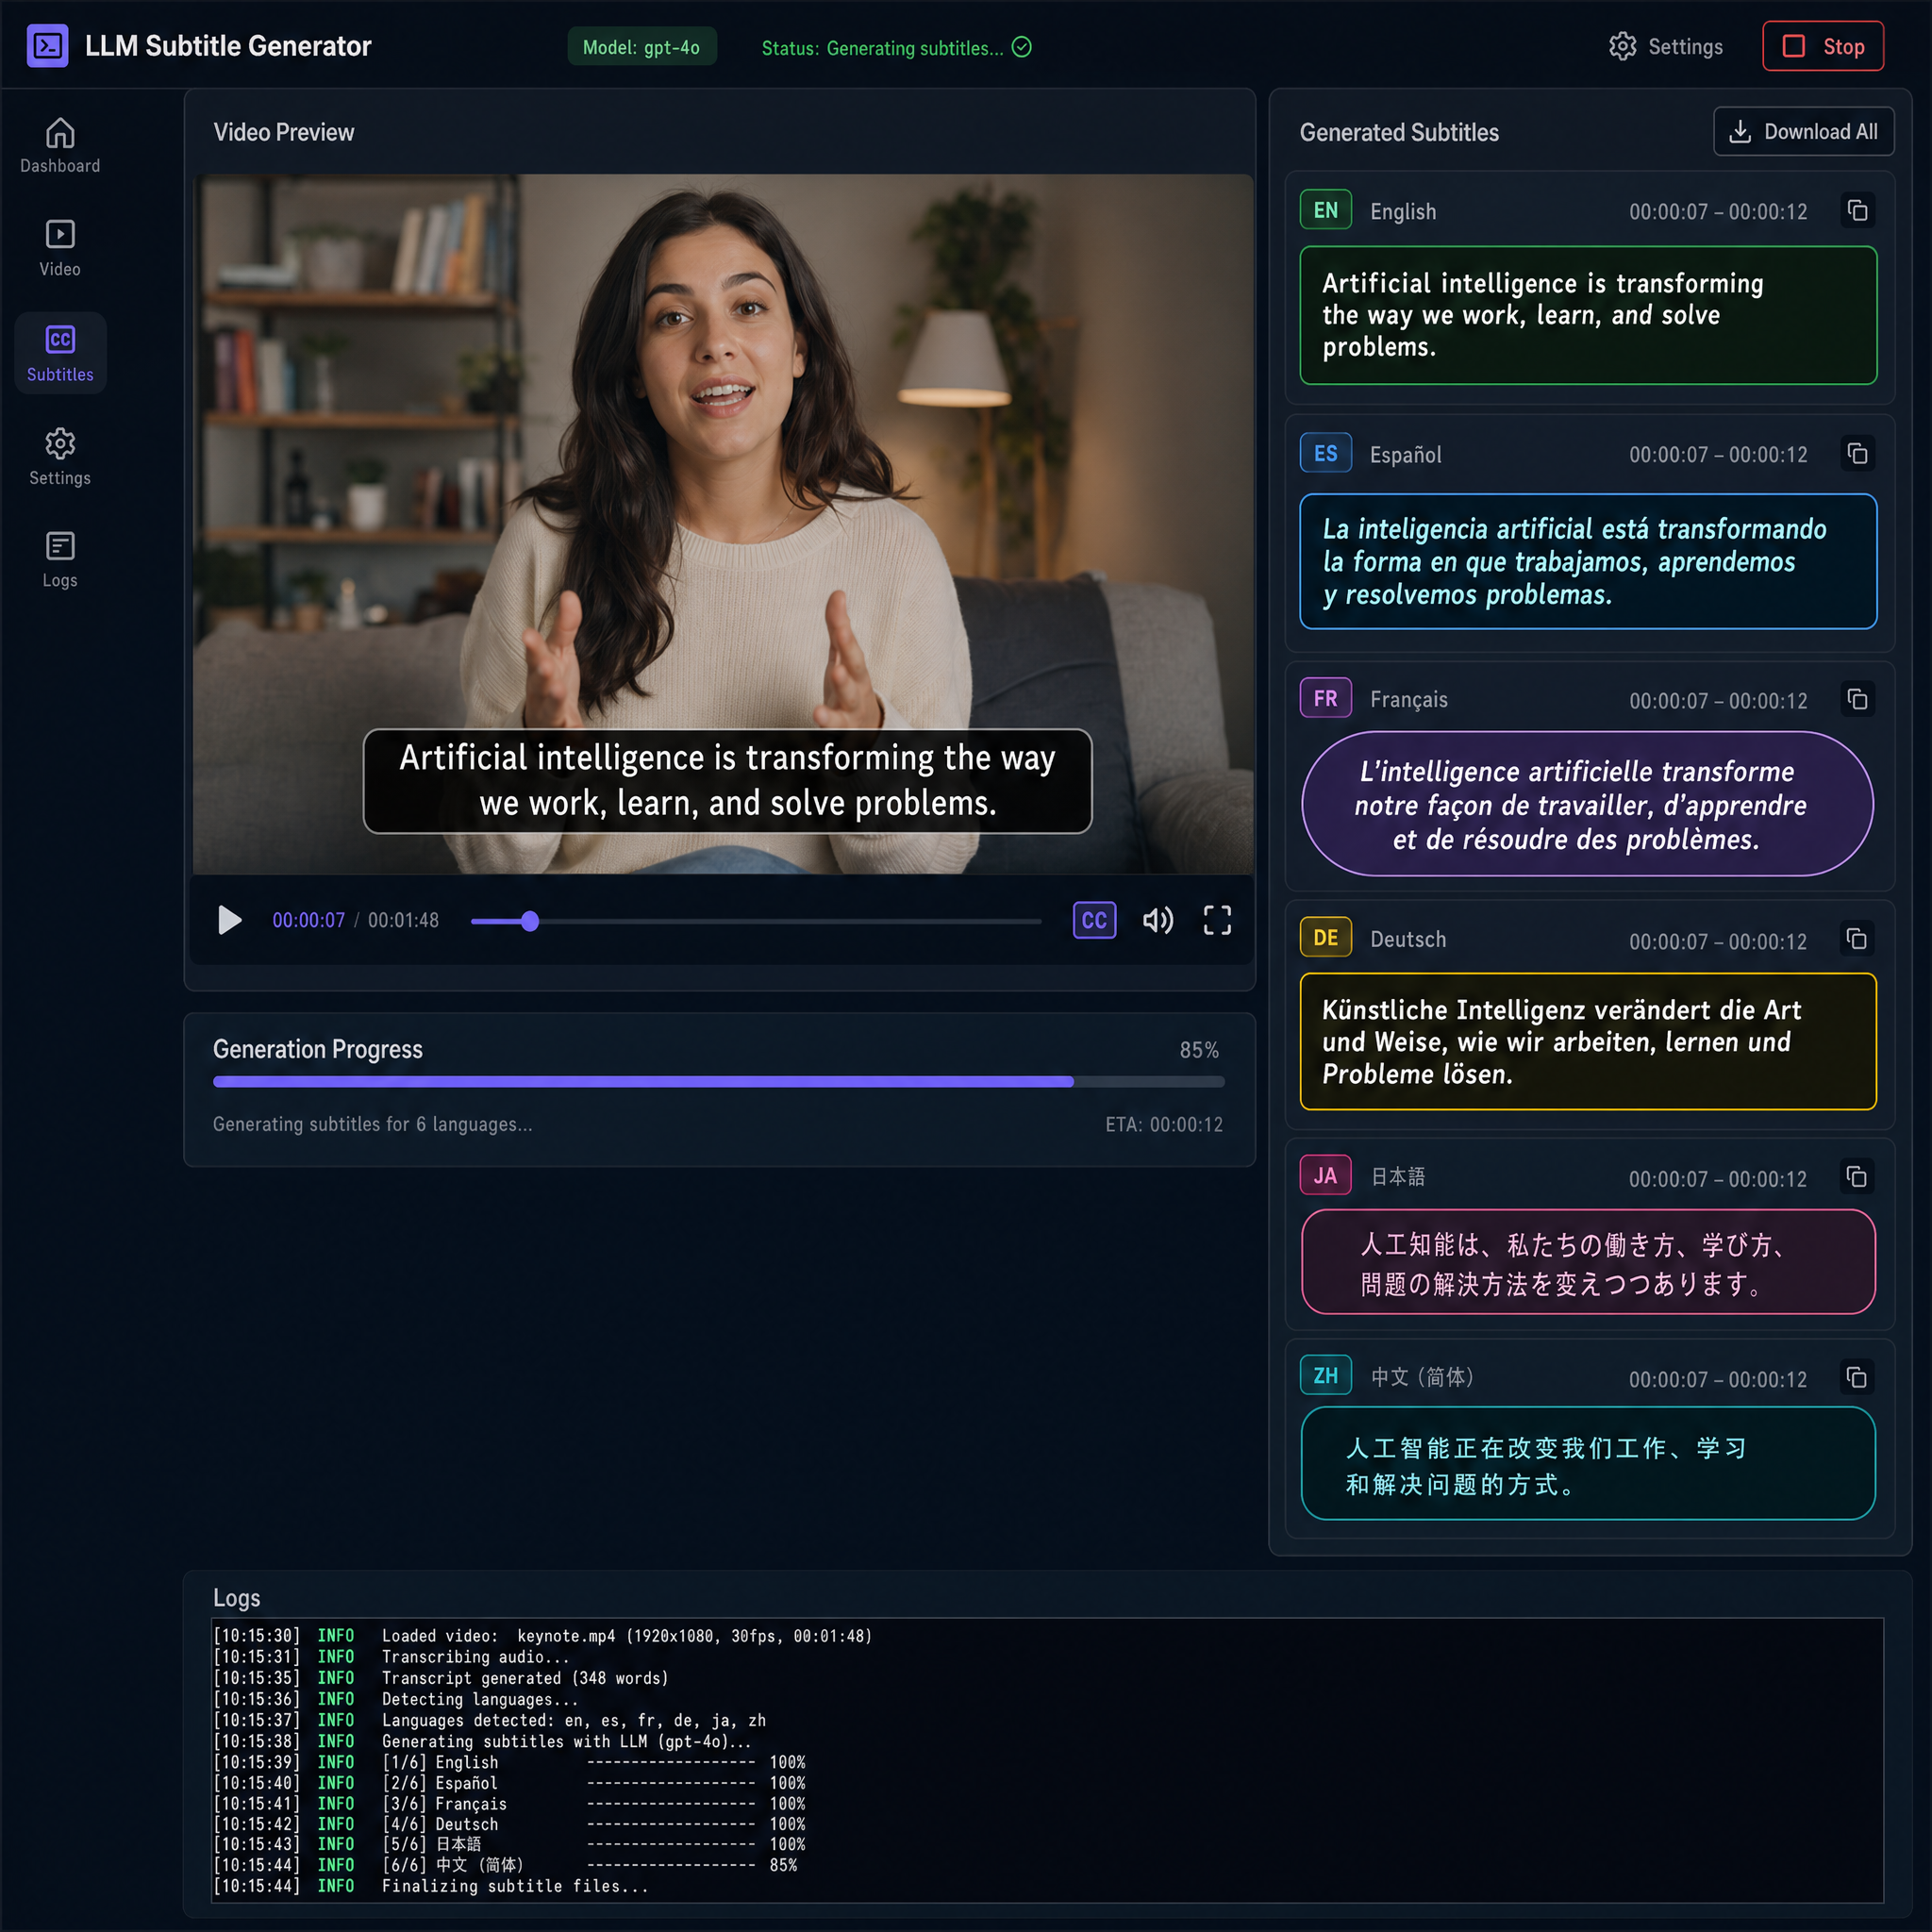Mute the video volume
Screen dimensions: 1932x1932
1157,920
